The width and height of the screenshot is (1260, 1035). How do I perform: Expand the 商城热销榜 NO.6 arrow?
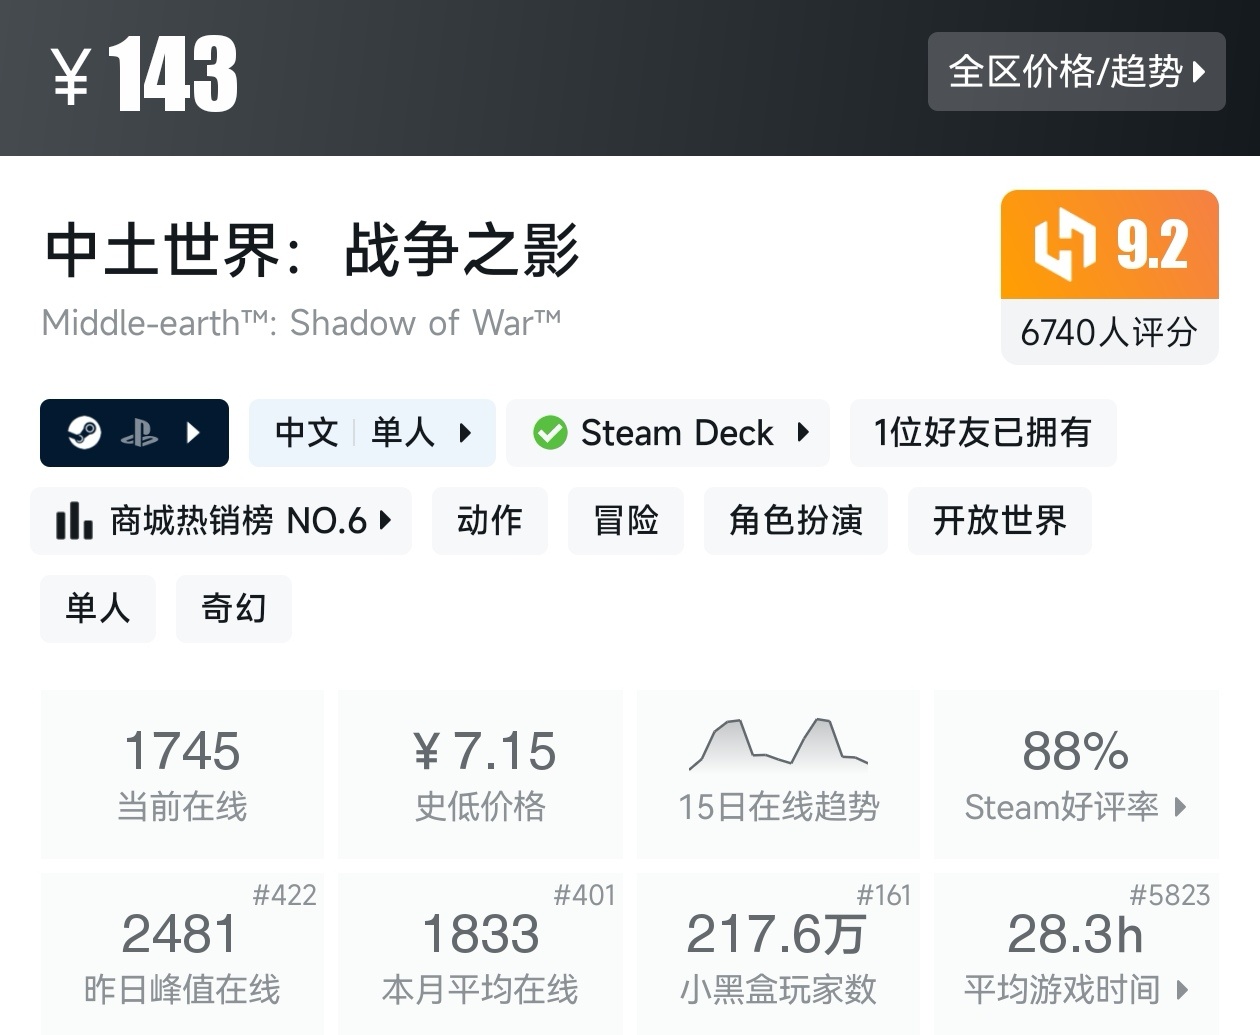(385, 520)
